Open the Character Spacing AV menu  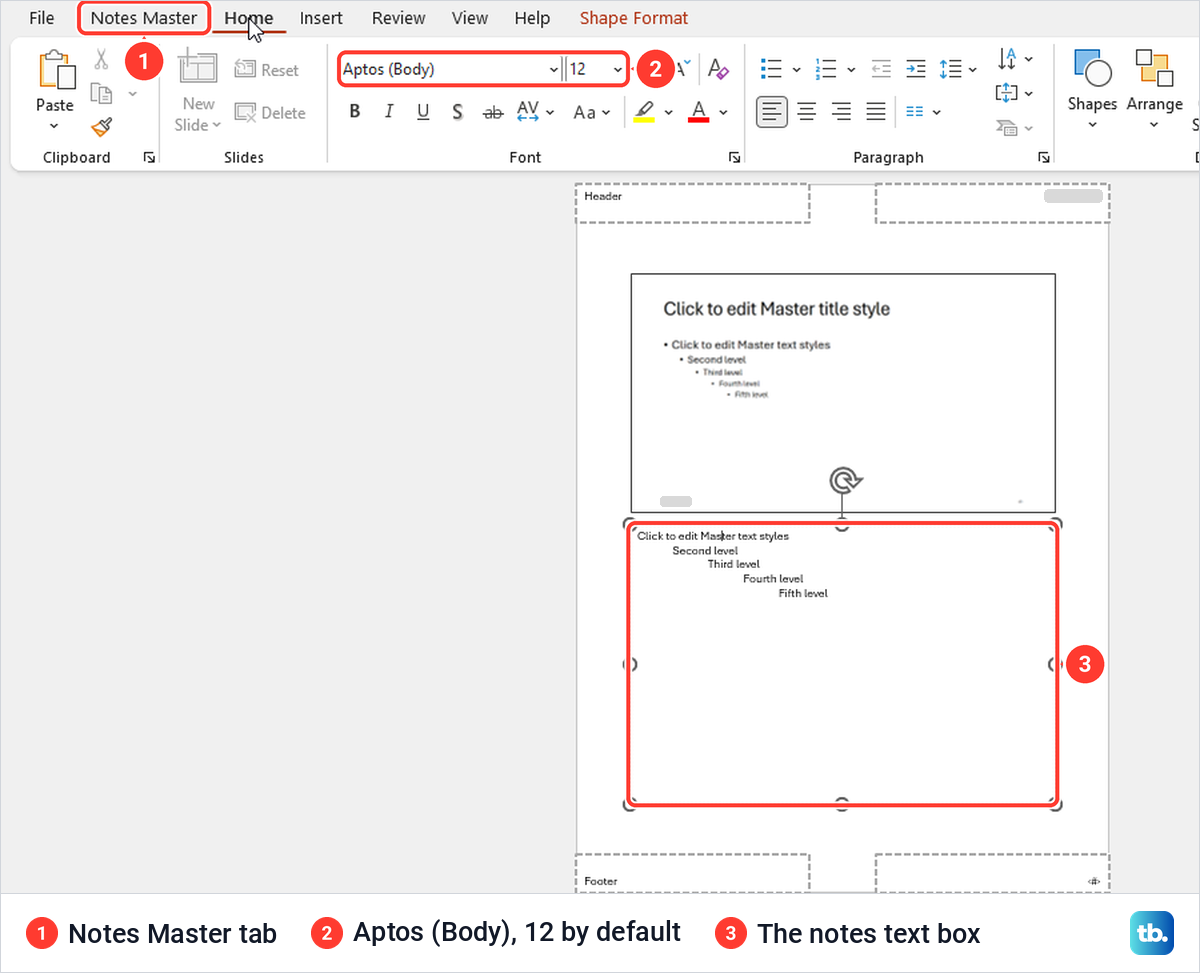click(536, 112)
